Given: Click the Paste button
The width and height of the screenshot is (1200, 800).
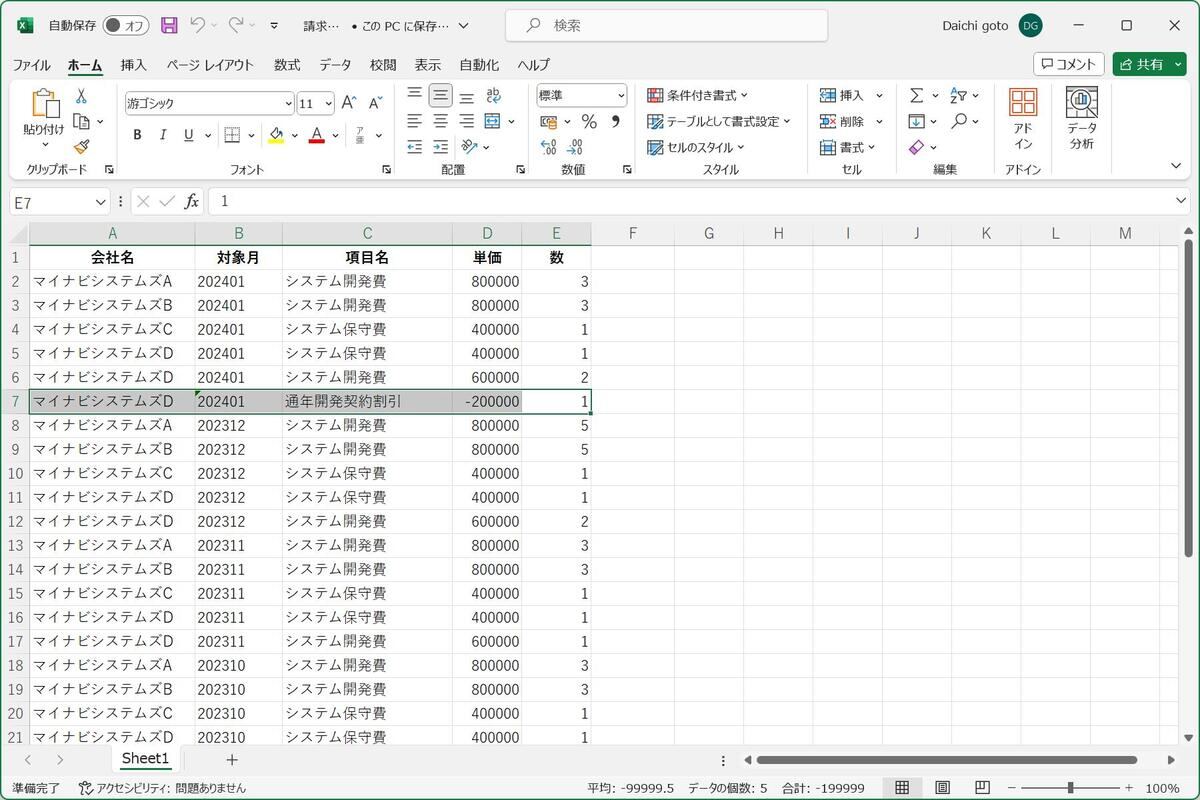Looking at the screenshot, I should [x=44, y=118].
